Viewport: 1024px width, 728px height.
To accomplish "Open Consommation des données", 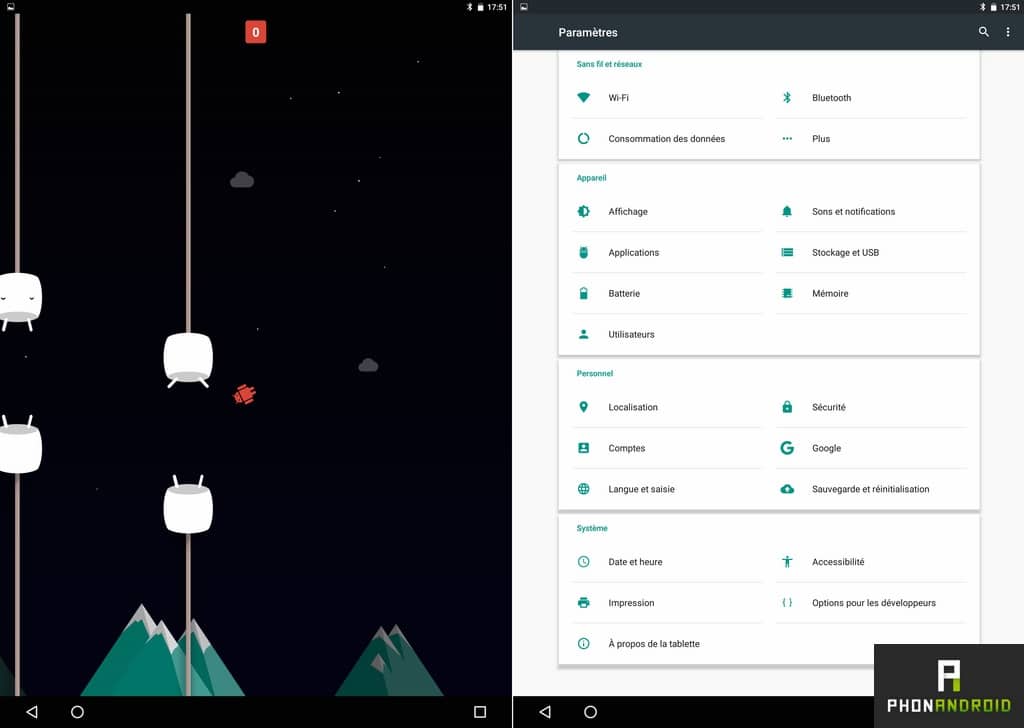I will 667,138.
